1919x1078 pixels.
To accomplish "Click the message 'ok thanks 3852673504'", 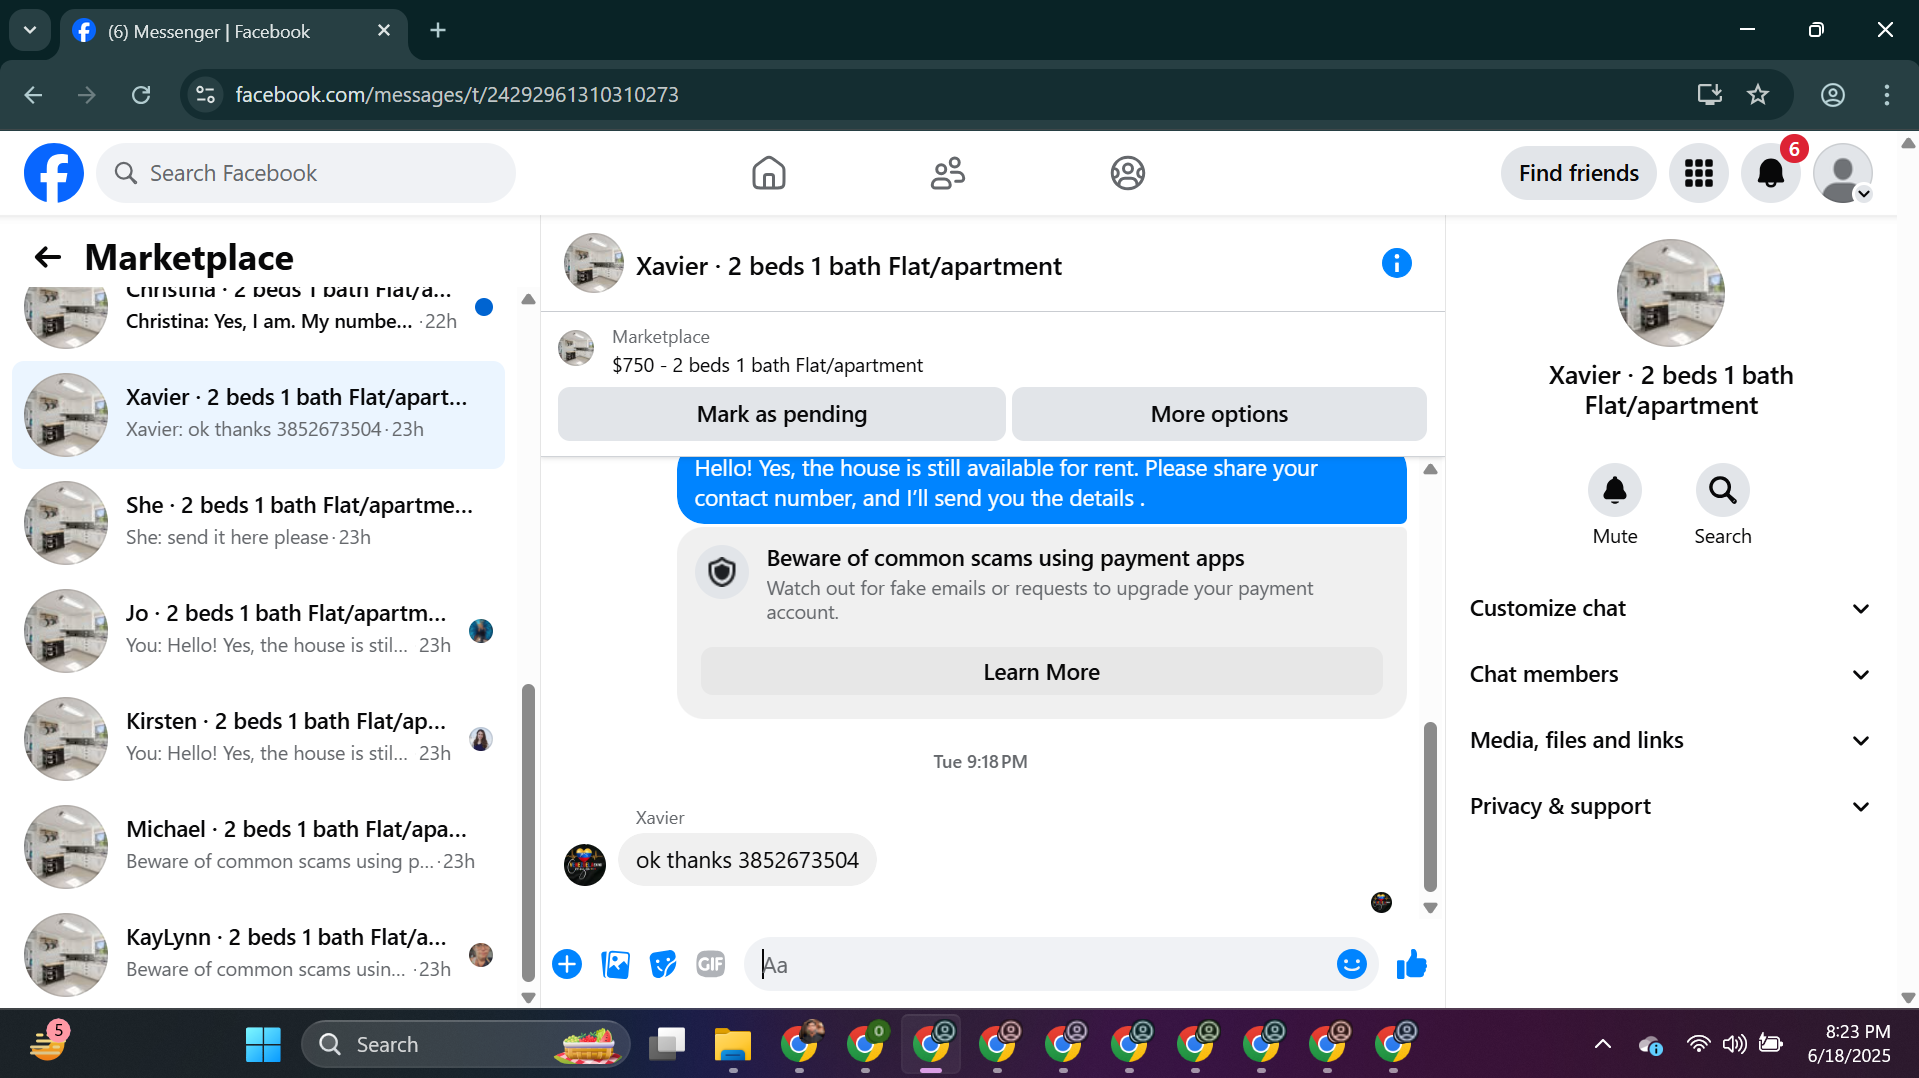I will pos(747,860).
